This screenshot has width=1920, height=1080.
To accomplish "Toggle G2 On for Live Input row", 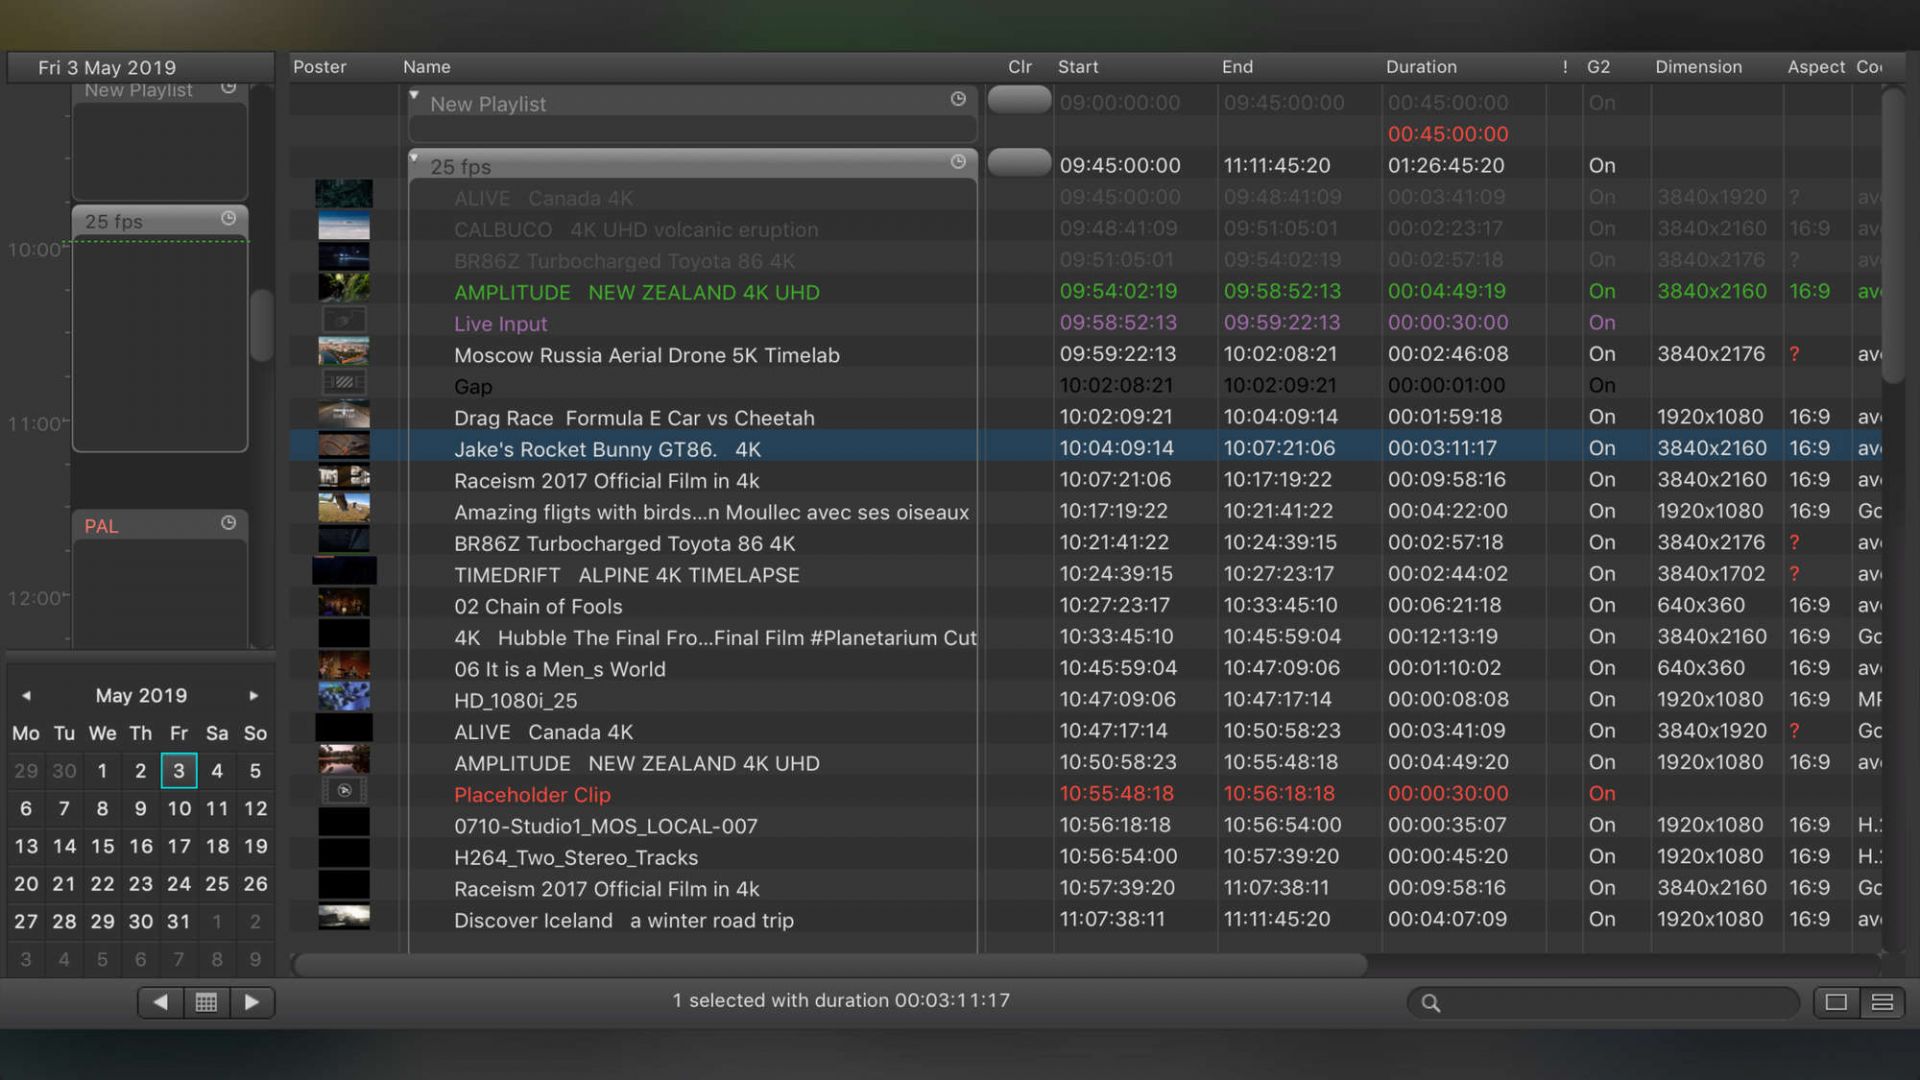I will click(1601, 323).
